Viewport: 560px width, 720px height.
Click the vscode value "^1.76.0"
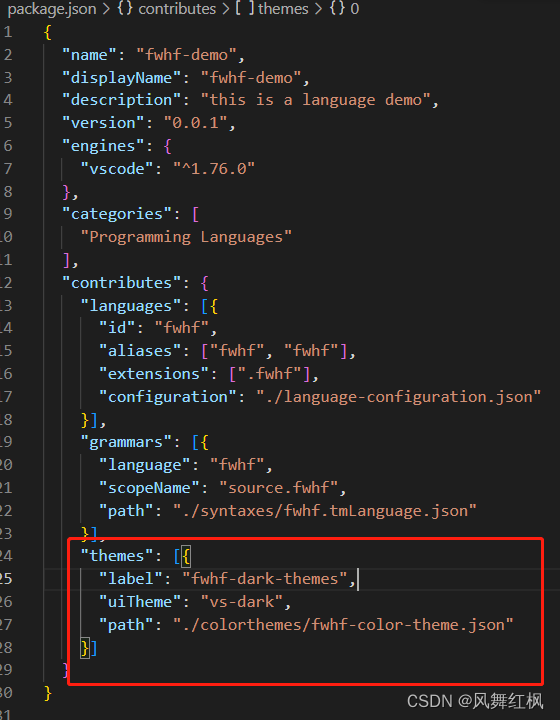214,169
